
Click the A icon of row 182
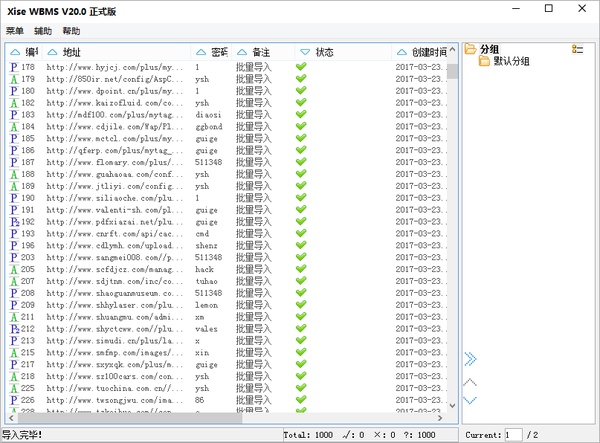click(x=14, y=103)
